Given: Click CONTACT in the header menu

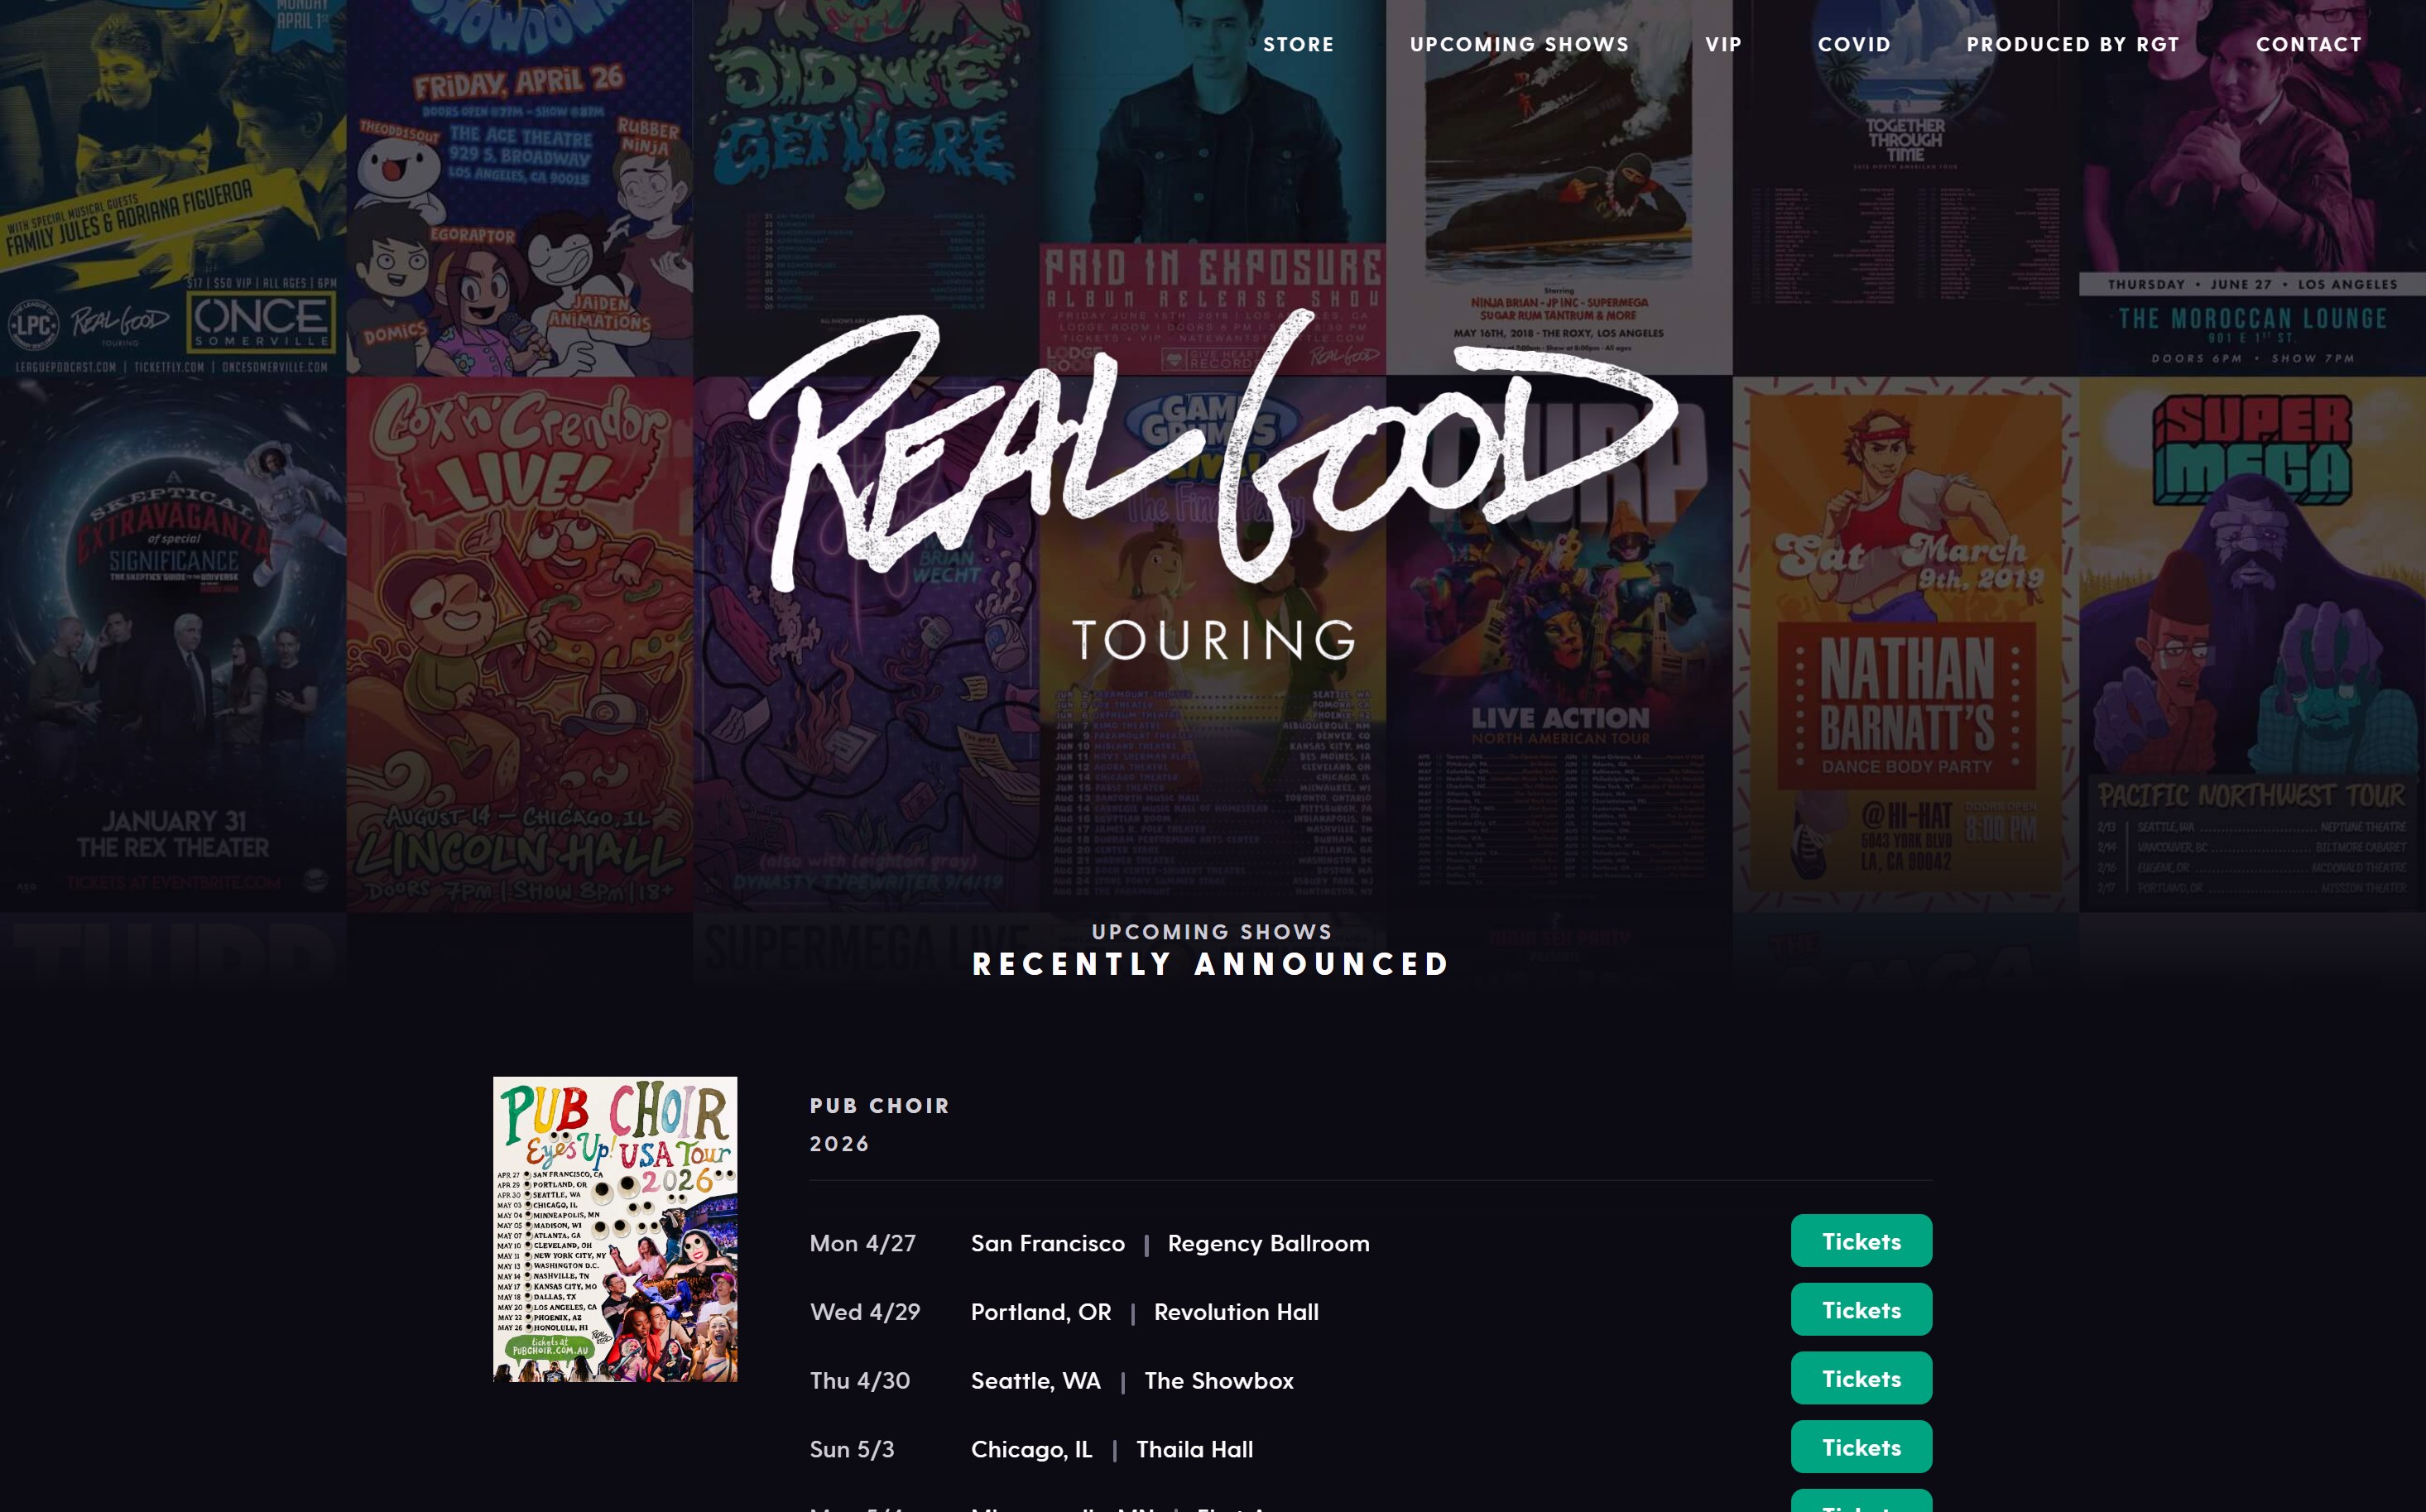Looking at the screenshot, I should 2308,44.
